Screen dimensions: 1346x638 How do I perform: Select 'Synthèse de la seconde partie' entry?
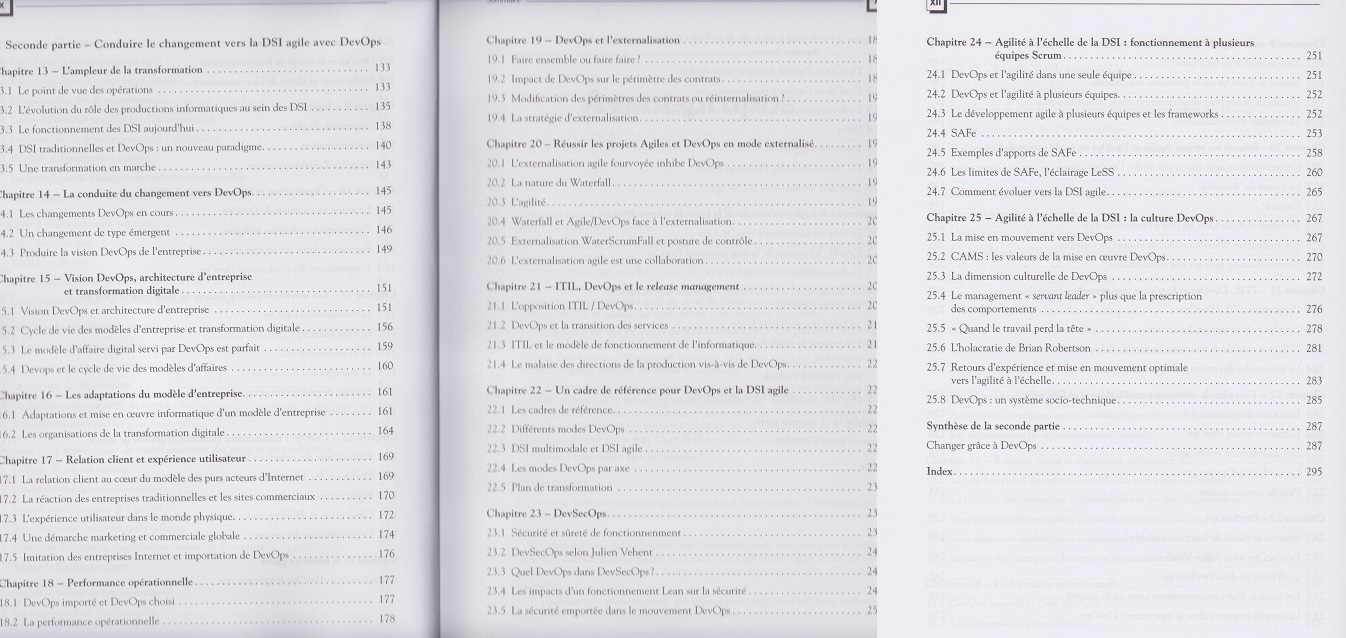tap(993, 426)
